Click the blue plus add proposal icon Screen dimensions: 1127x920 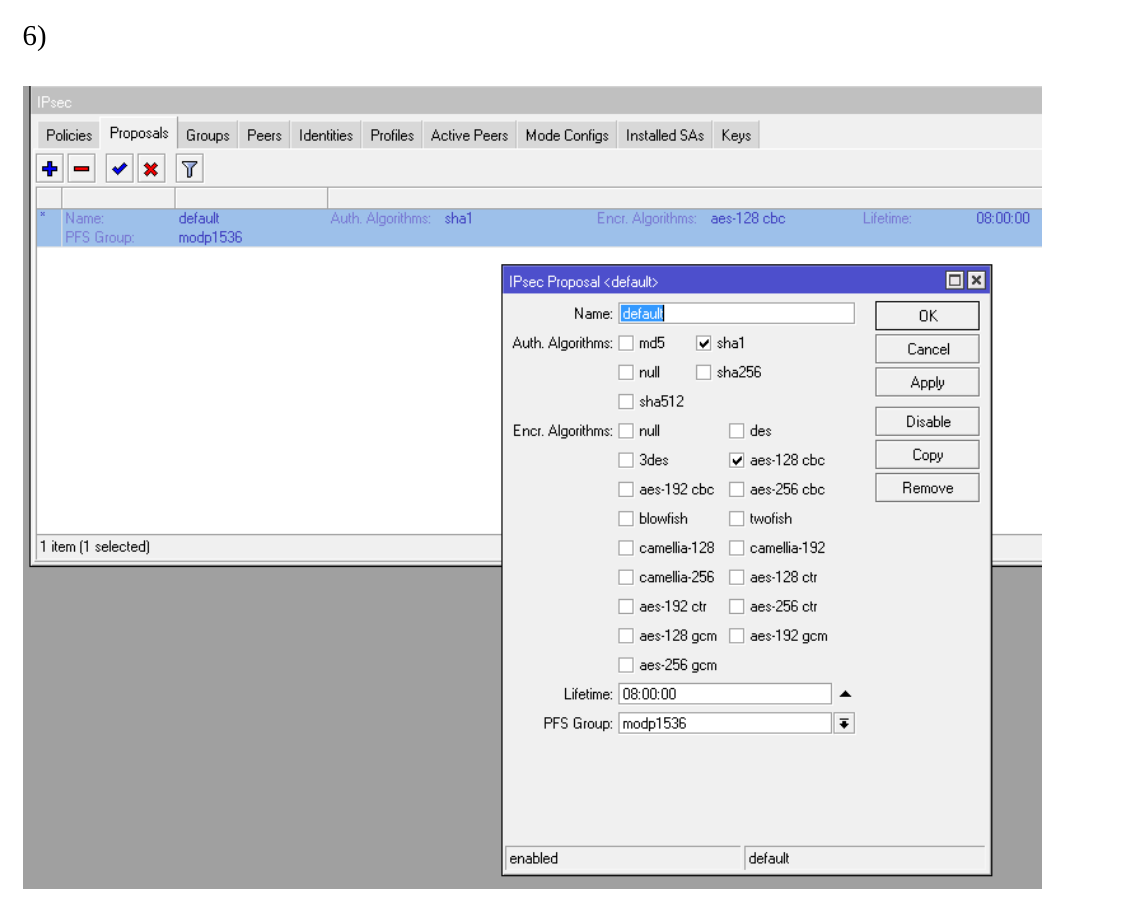pos(50,169)
